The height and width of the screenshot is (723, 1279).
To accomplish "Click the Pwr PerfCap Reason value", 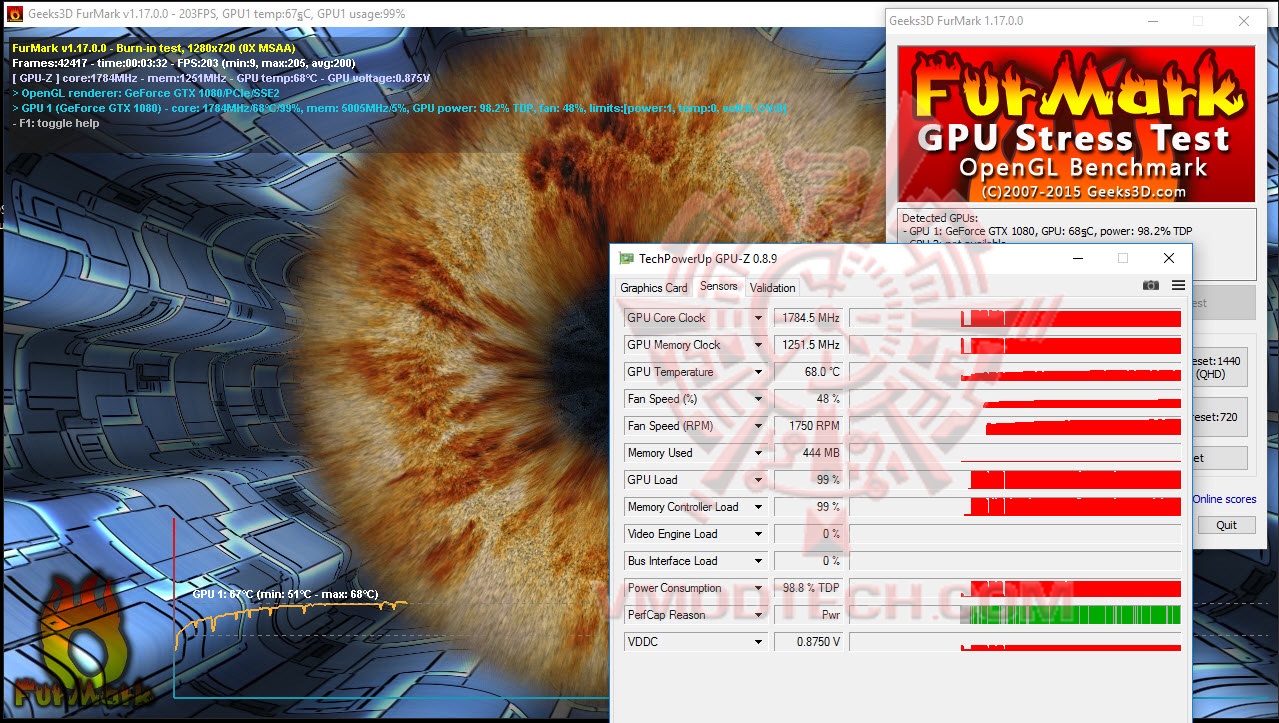I will point(809,615).
